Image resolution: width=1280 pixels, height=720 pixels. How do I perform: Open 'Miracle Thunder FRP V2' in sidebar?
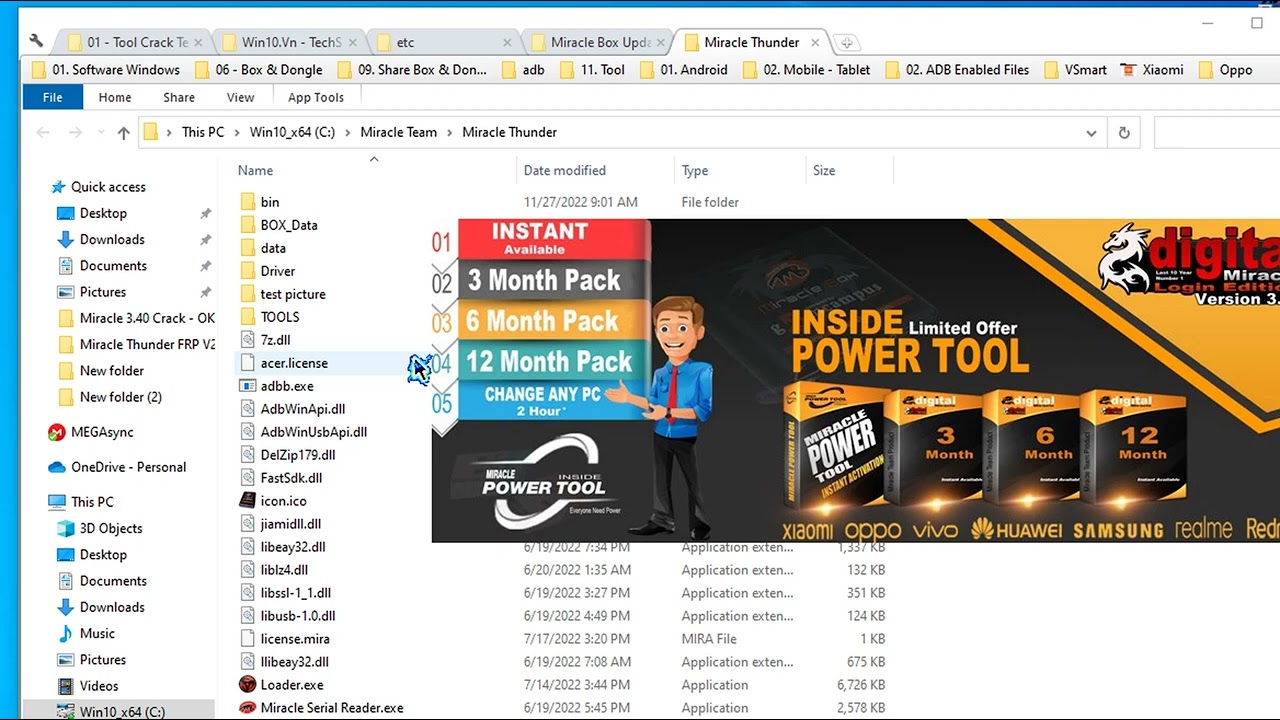point(136,344)
